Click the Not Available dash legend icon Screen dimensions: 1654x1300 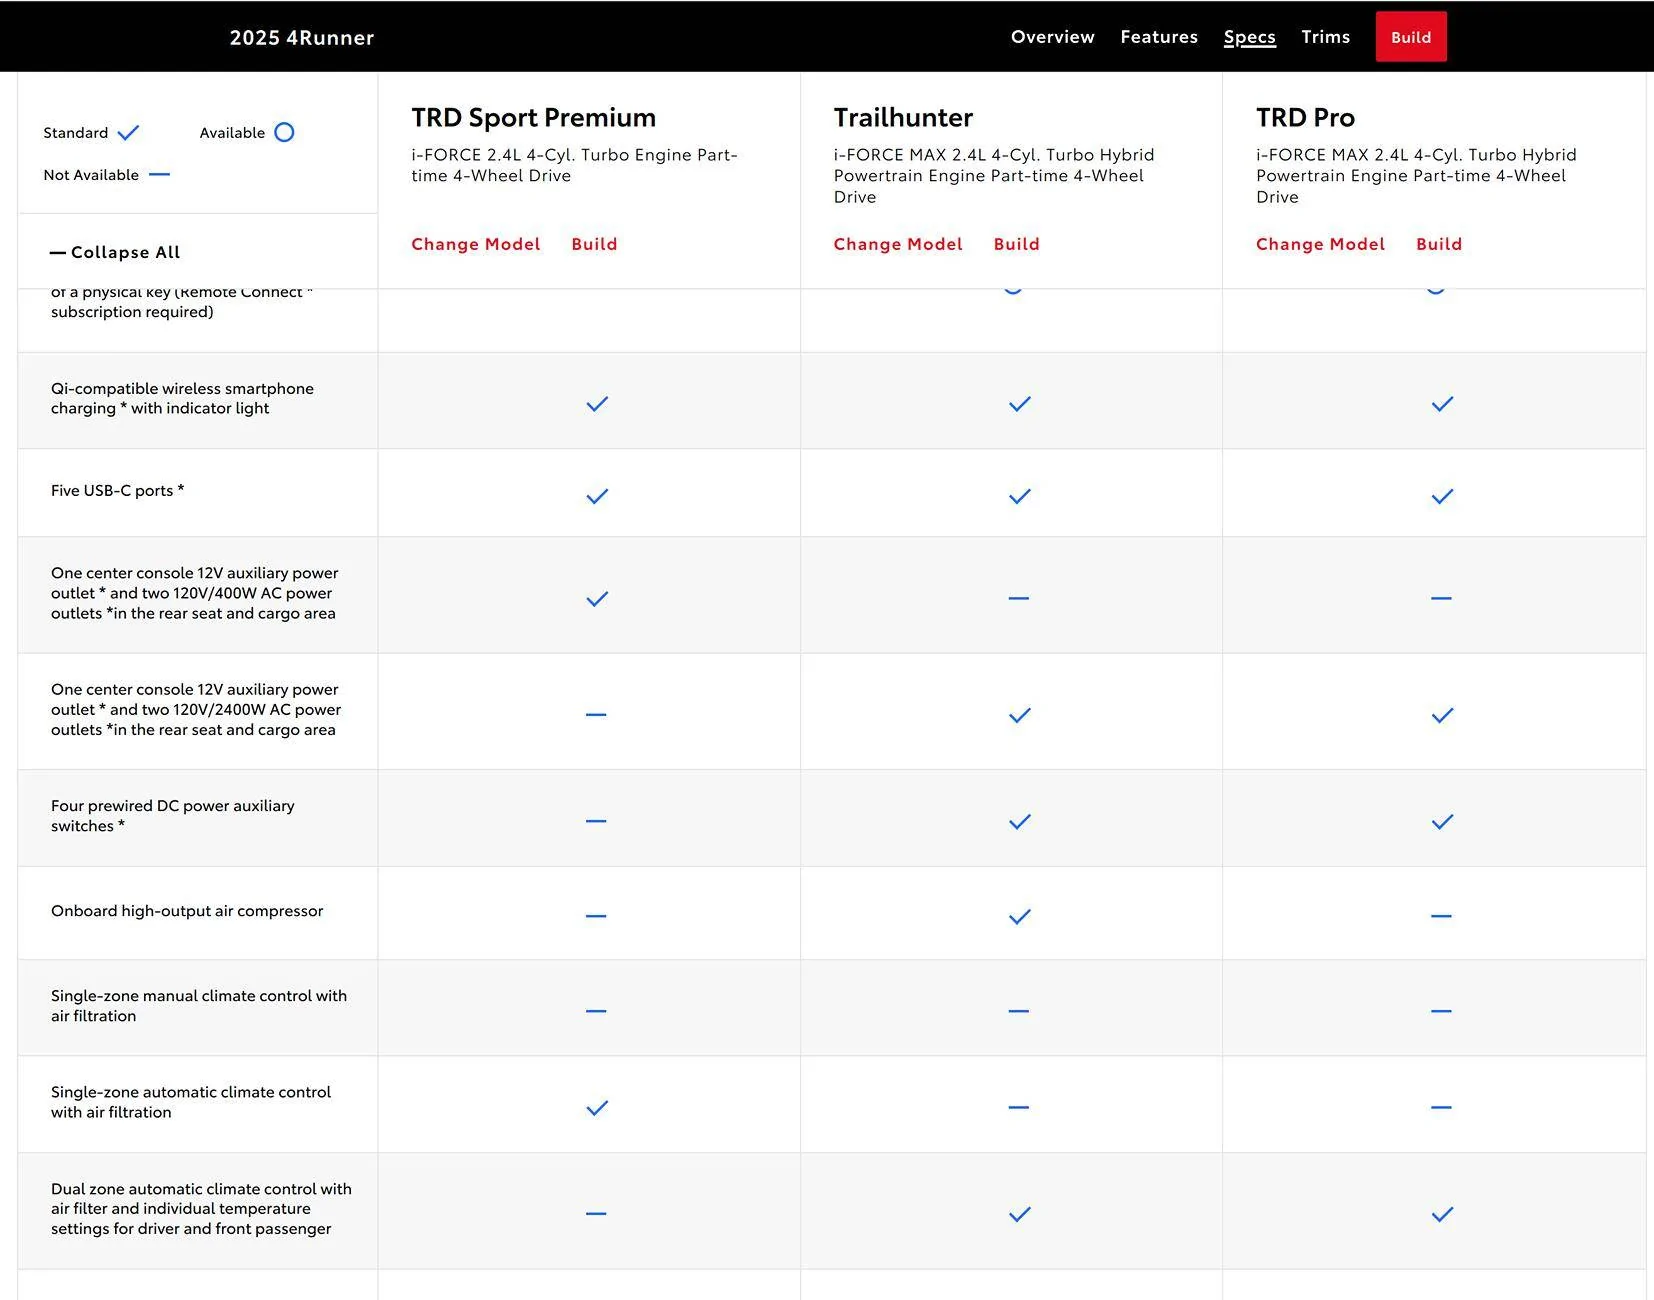pyautogui.click(x=159, y=175)
